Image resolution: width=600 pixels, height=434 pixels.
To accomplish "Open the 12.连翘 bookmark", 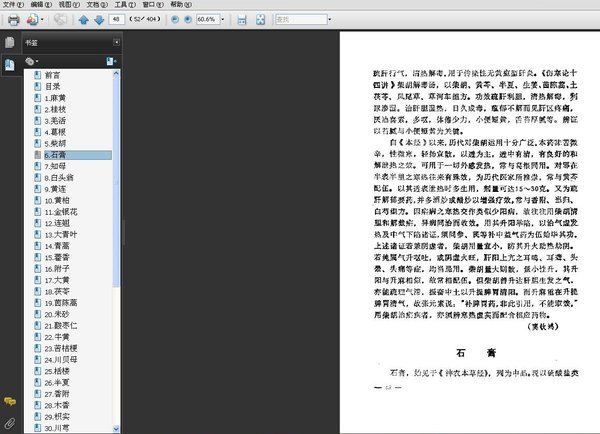I will click(57, 223).
